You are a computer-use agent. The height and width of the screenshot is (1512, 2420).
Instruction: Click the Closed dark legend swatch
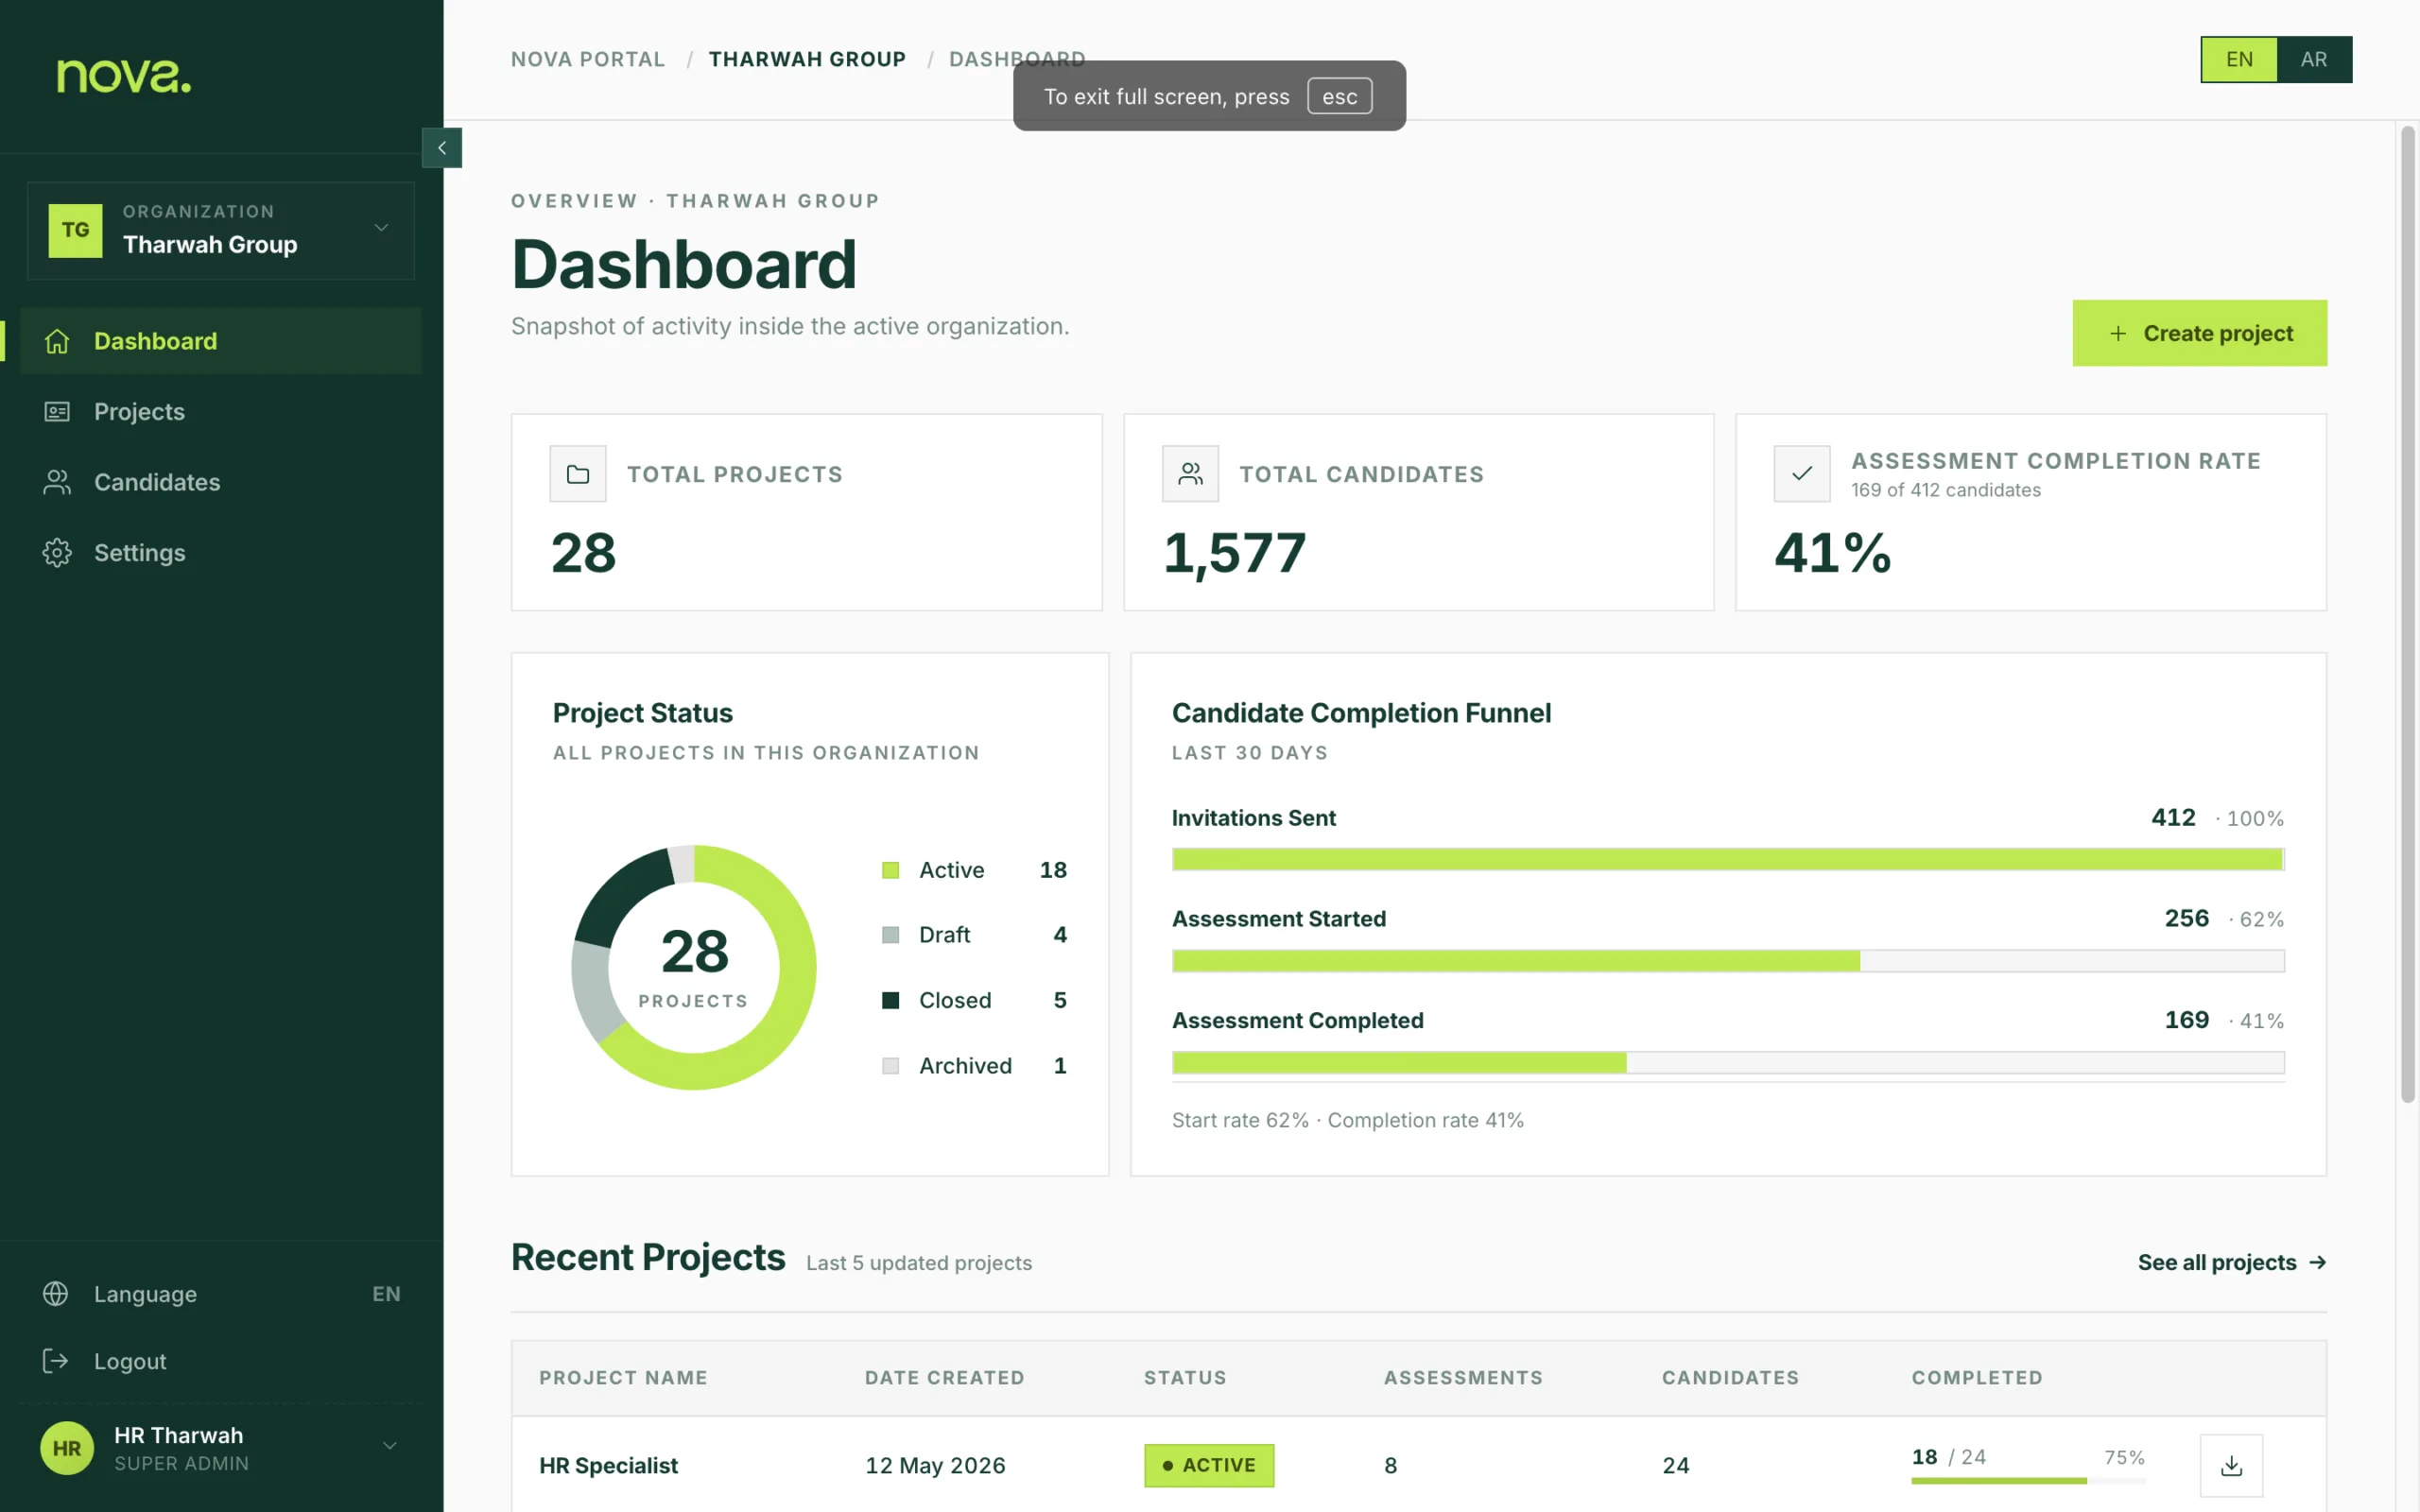tap(890, 1000)
